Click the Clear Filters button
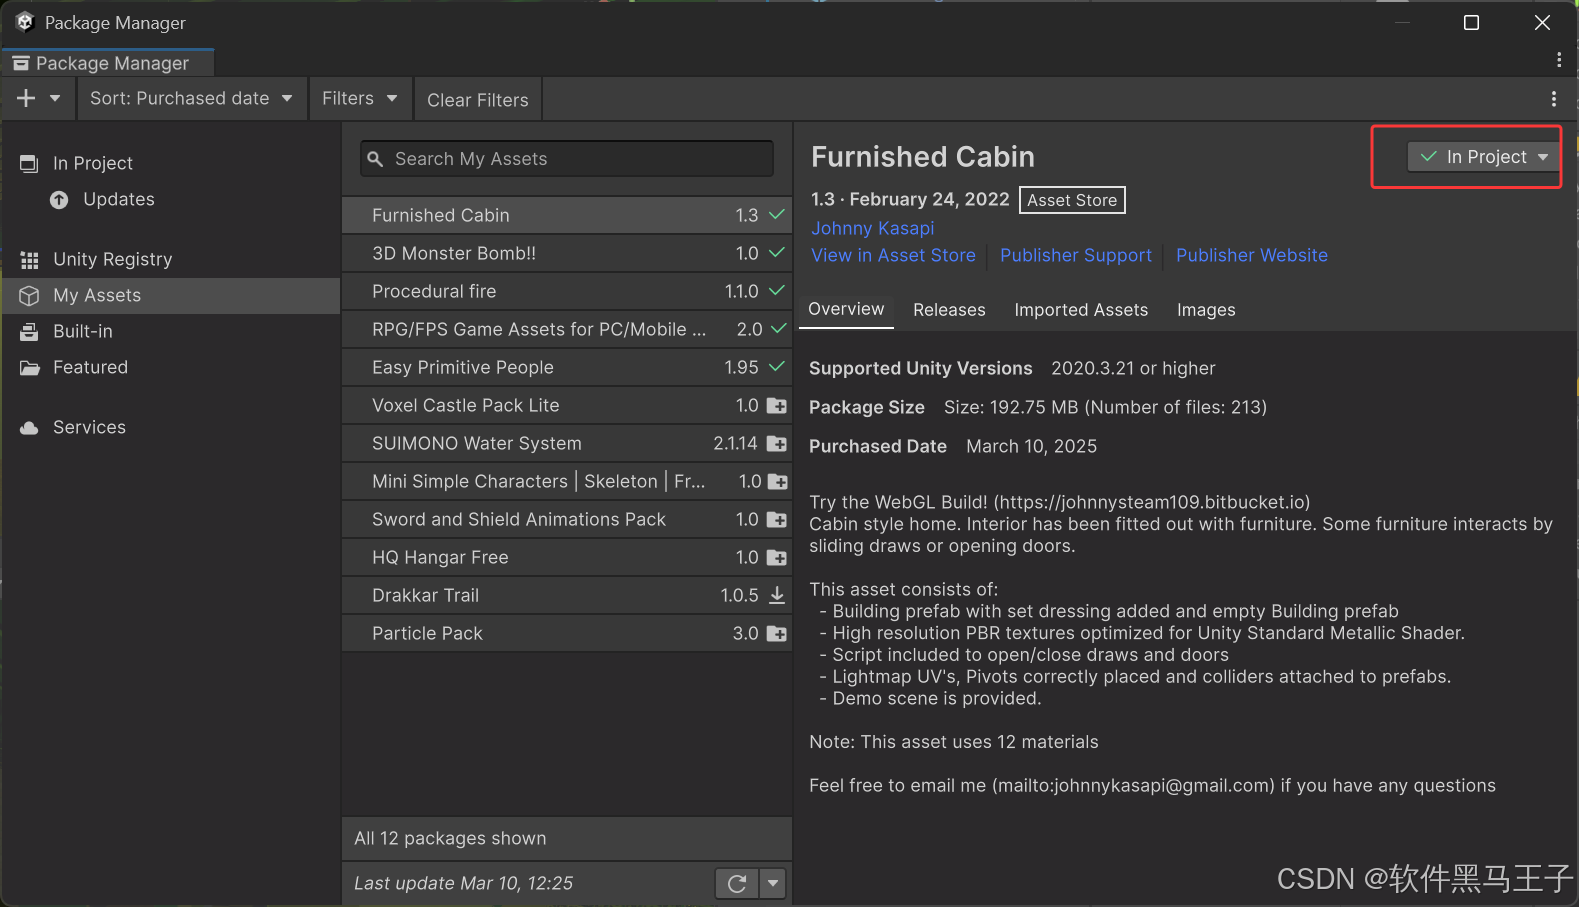 point(478,100)
